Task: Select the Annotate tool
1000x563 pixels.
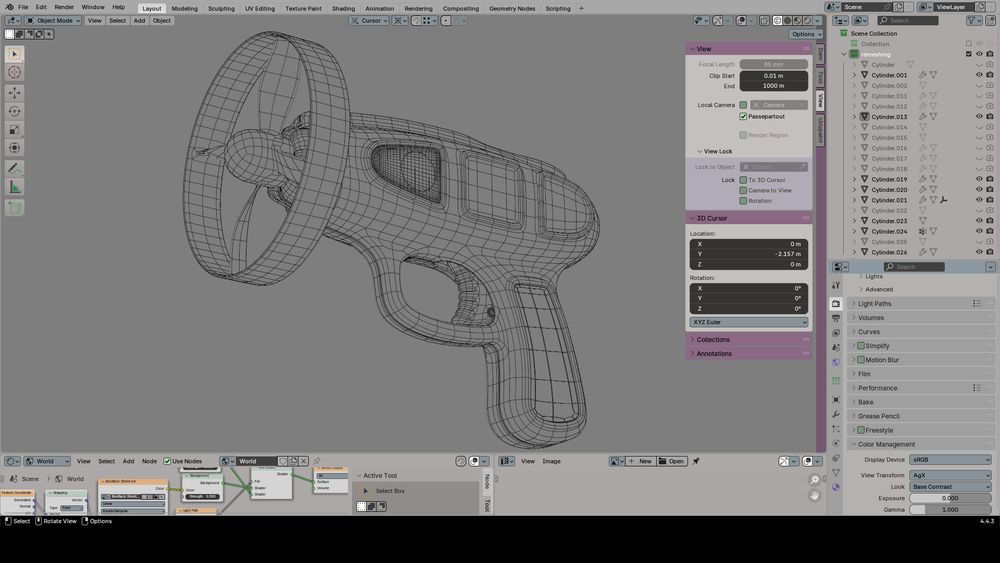Action: tap(14, 168)
